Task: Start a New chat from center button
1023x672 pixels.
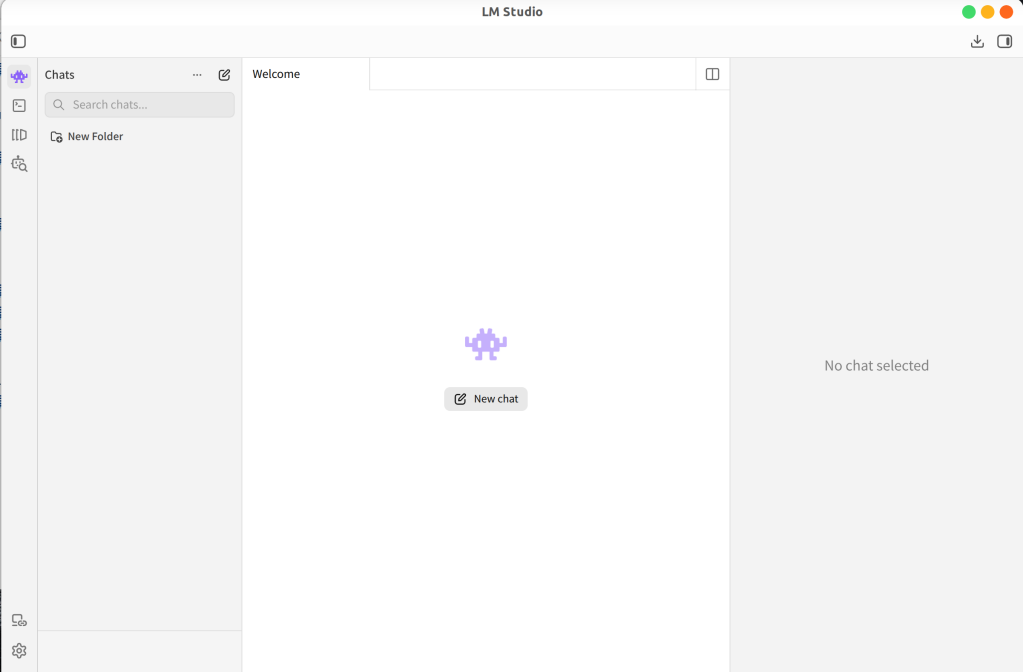Action: [486, 399]
